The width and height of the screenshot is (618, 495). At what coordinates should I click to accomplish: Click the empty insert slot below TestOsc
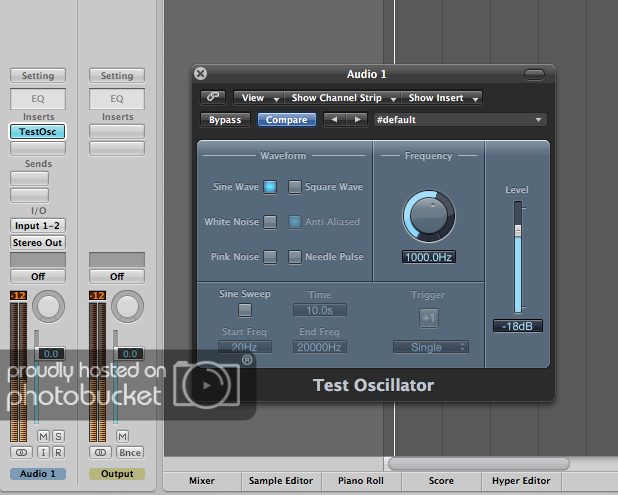(x=38, y=149)
